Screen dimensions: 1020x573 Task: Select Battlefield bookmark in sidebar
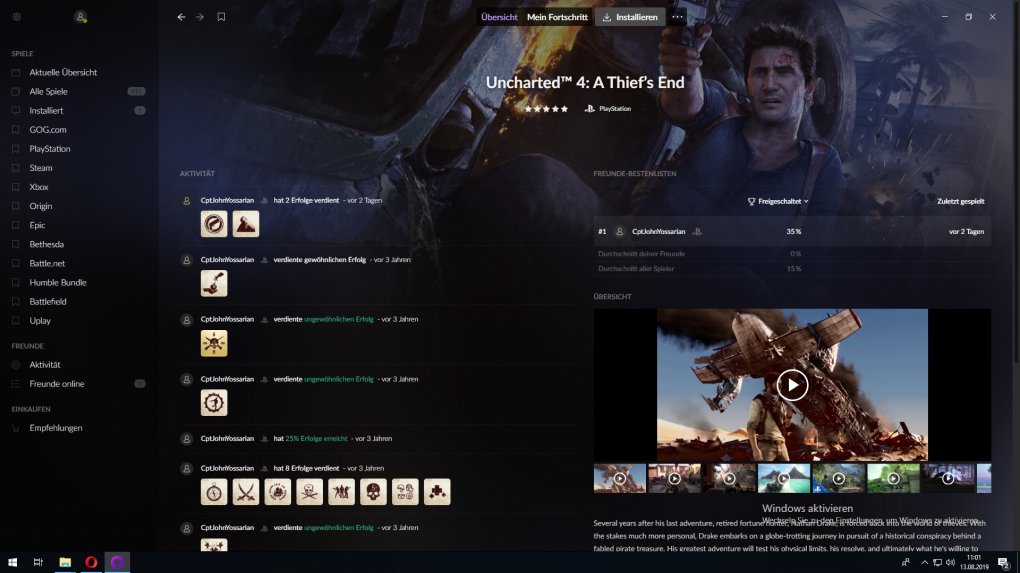pos(47,302)
